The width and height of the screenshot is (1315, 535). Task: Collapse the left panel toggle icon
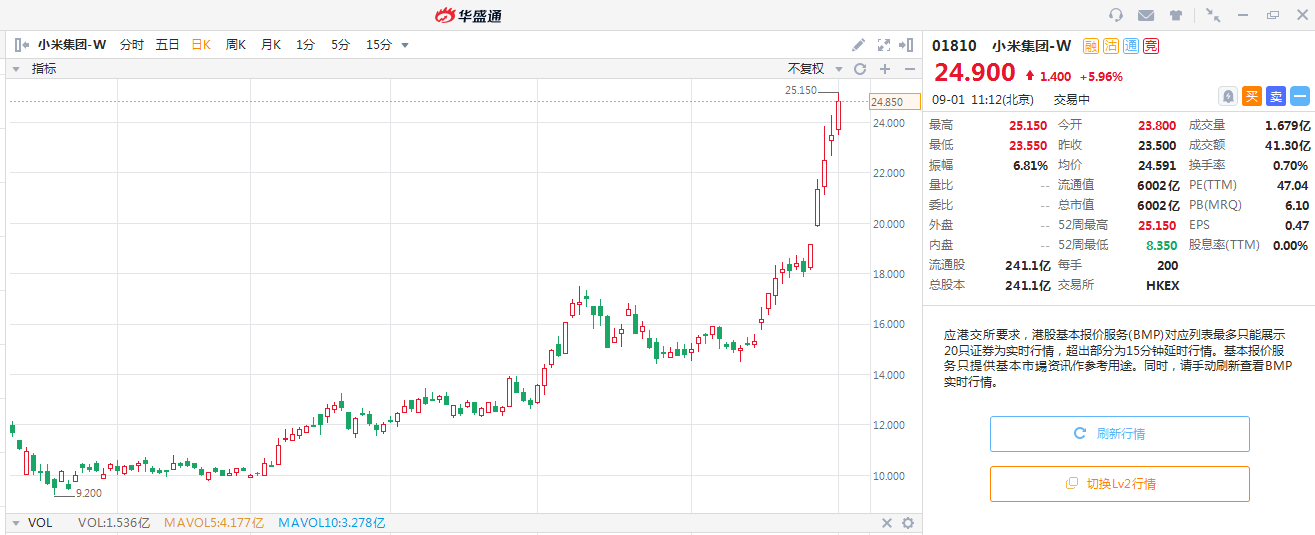(22, 44)
